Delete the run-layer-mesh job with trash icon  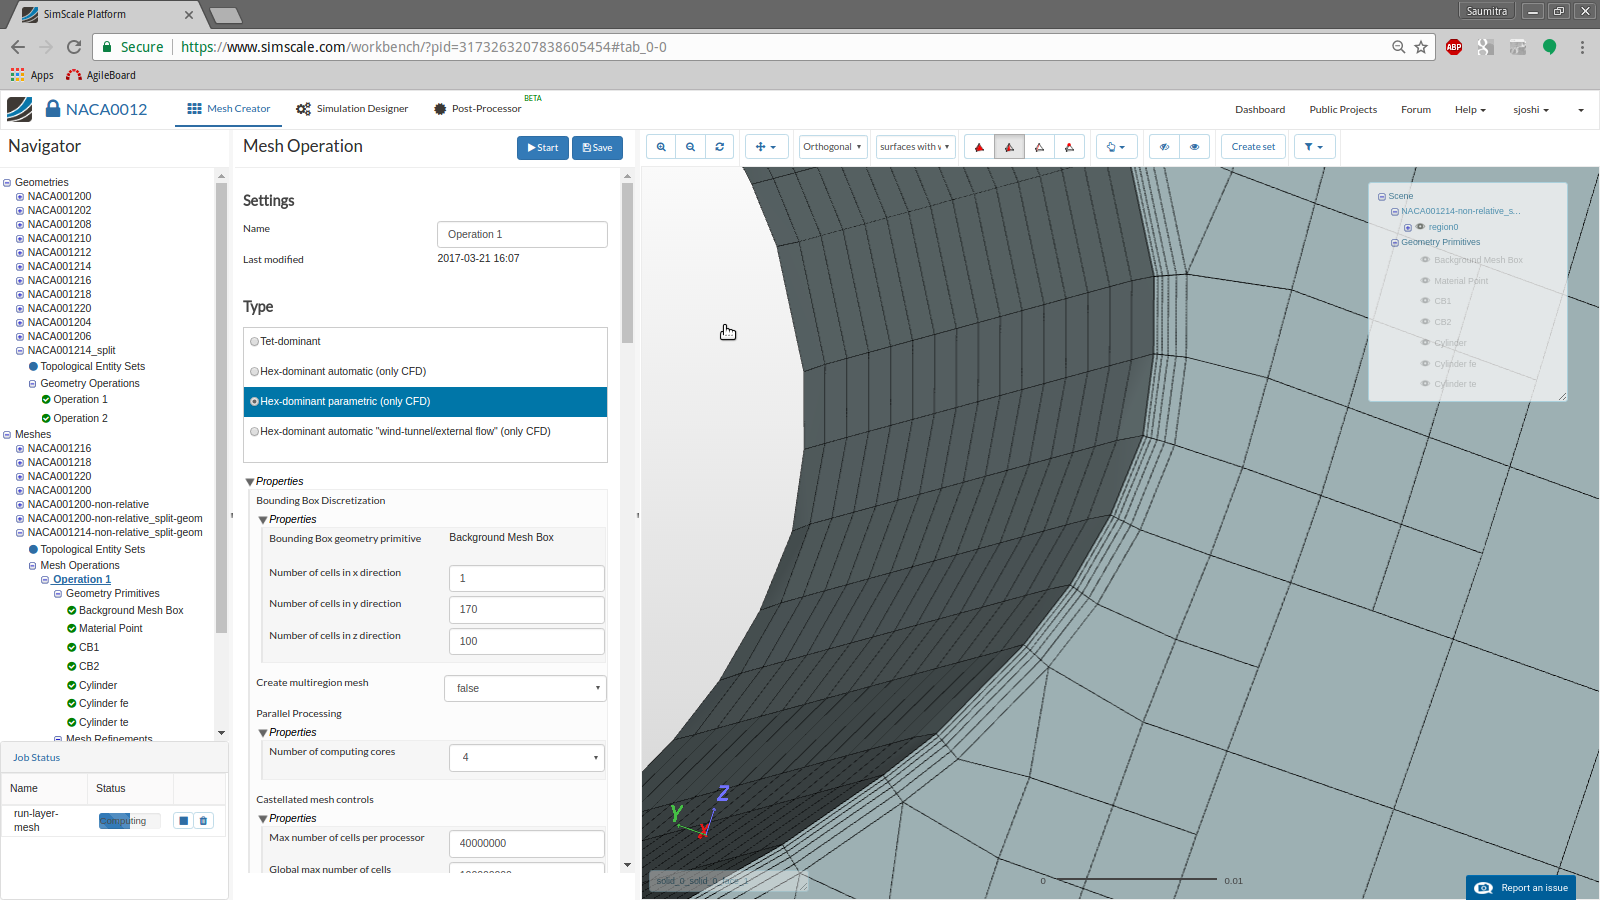pyautogui.click(x=204, y=821)
